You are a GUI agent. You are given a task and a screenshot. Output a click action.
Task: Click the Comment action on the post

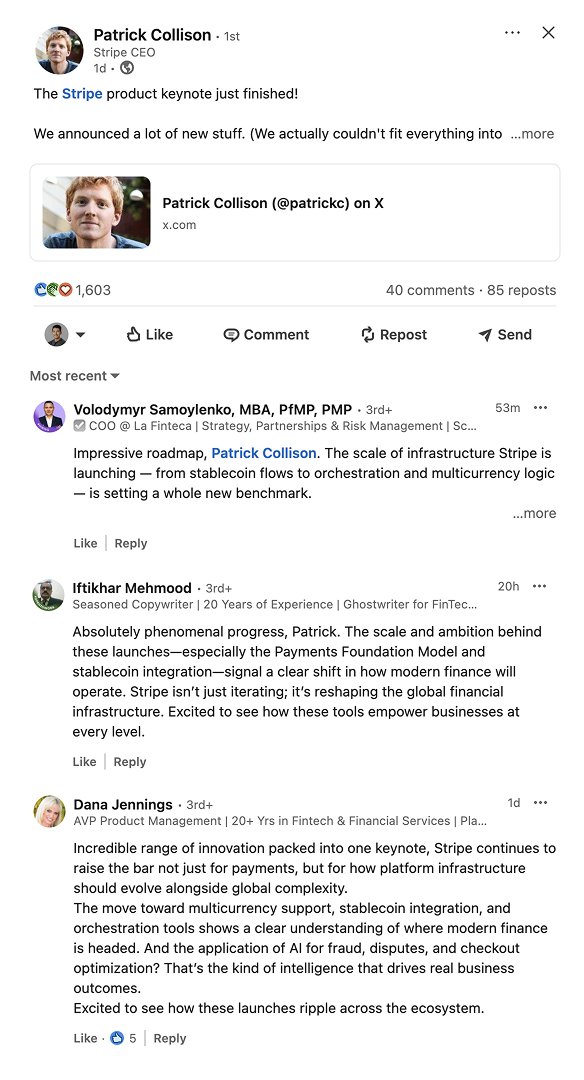[x=267, y=335]
